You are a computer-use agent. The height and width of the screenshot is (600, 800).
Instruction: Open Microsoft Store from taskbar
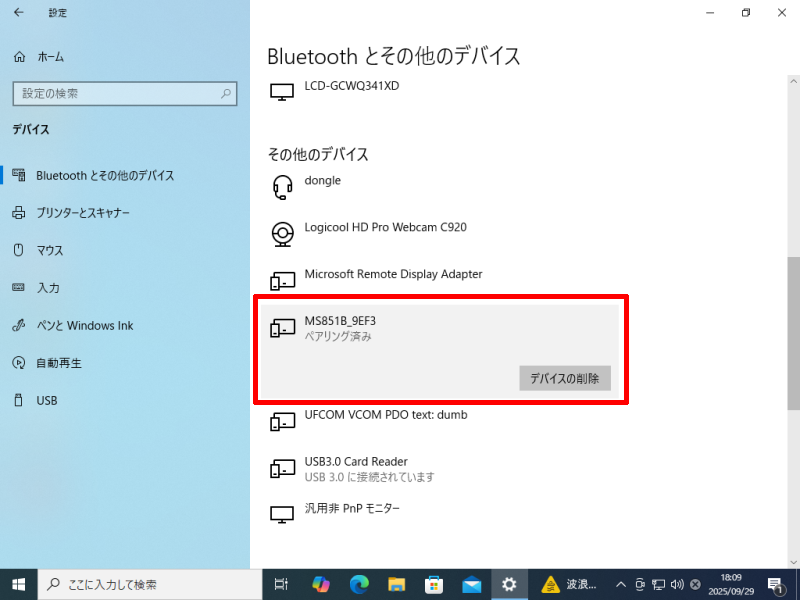(x=434, y=584)
